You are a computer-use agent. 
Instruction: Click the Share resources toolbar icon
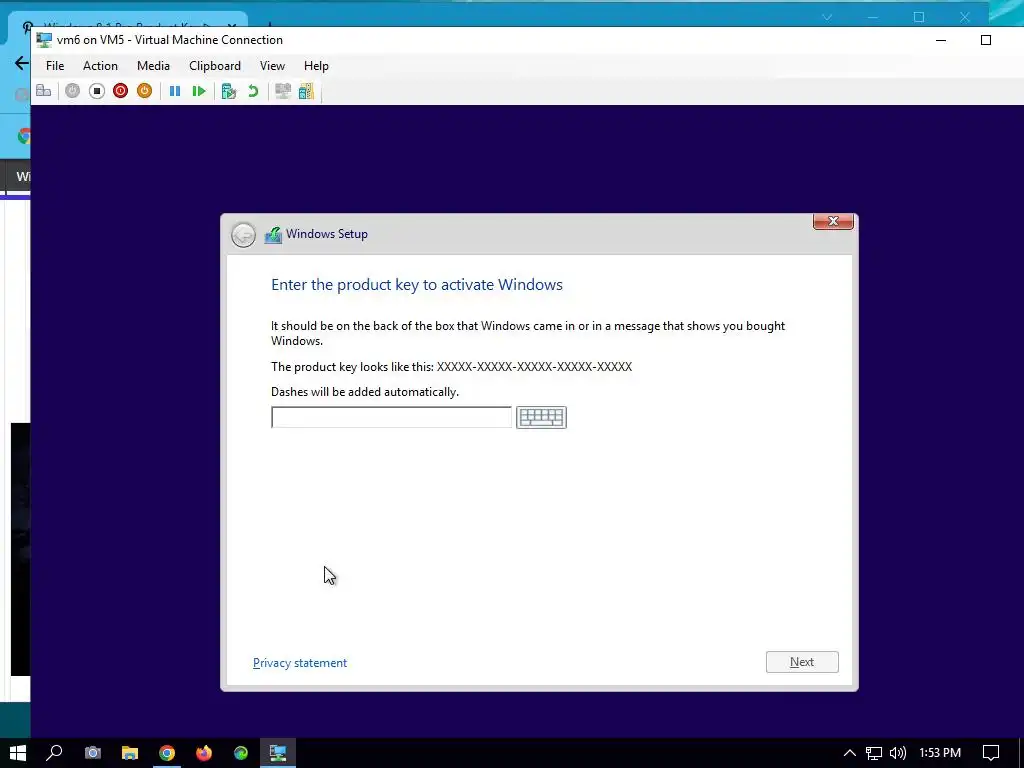click(306, 91)
